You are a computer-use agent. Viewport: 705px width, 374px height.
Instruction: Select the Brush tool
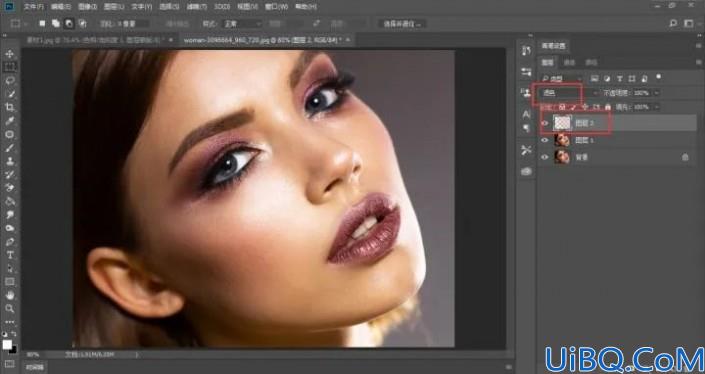click(x=9, y=147)
